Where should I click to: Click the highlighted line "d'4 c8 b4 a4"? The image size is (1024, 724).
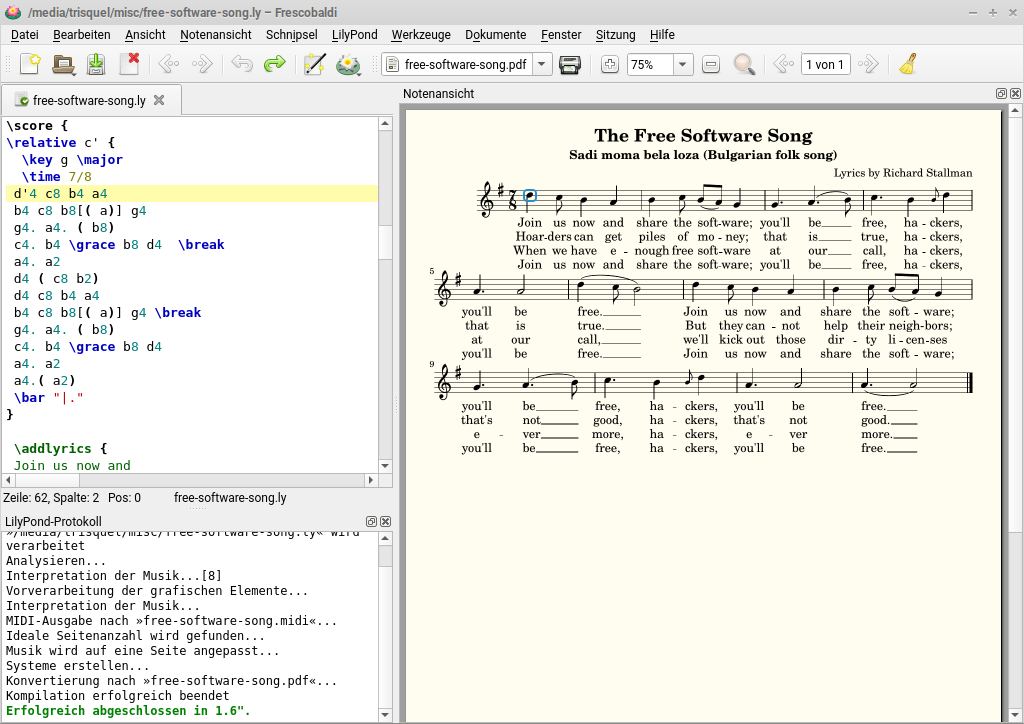[191, 193]
